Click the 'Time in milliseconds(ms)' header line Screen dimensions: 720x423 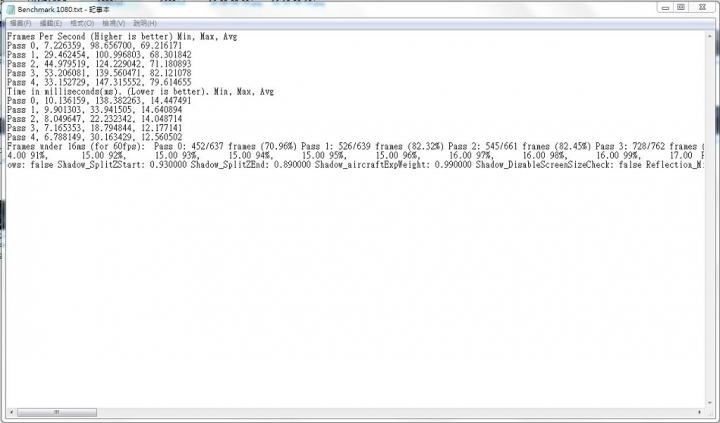click(141, 92)
